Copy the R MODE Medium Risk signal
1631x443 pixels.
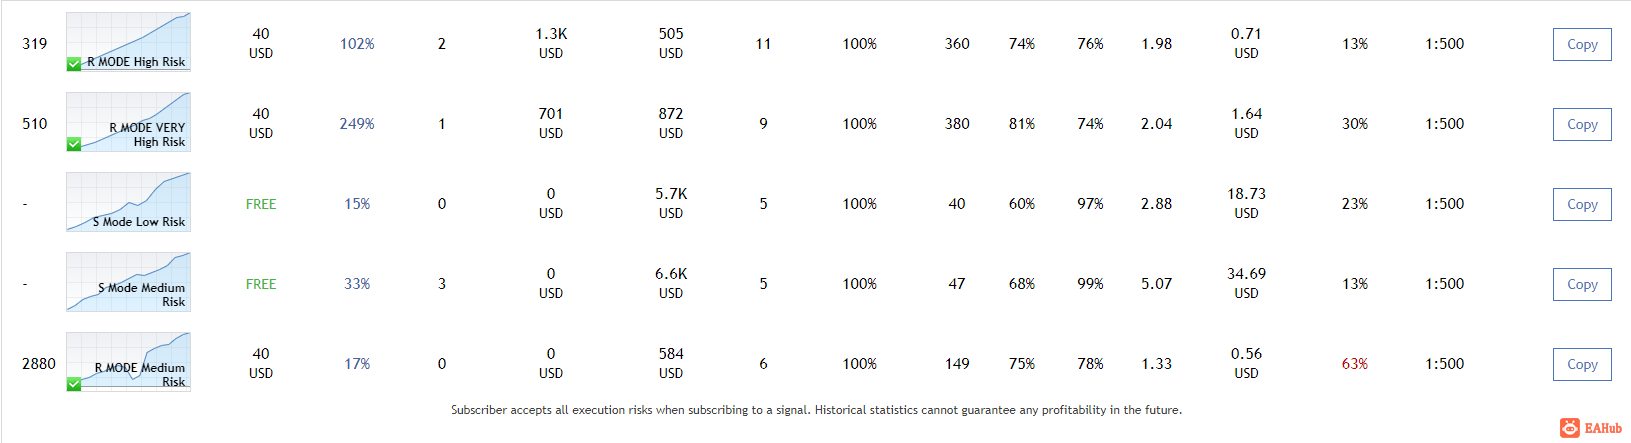tap(1582, 364)
